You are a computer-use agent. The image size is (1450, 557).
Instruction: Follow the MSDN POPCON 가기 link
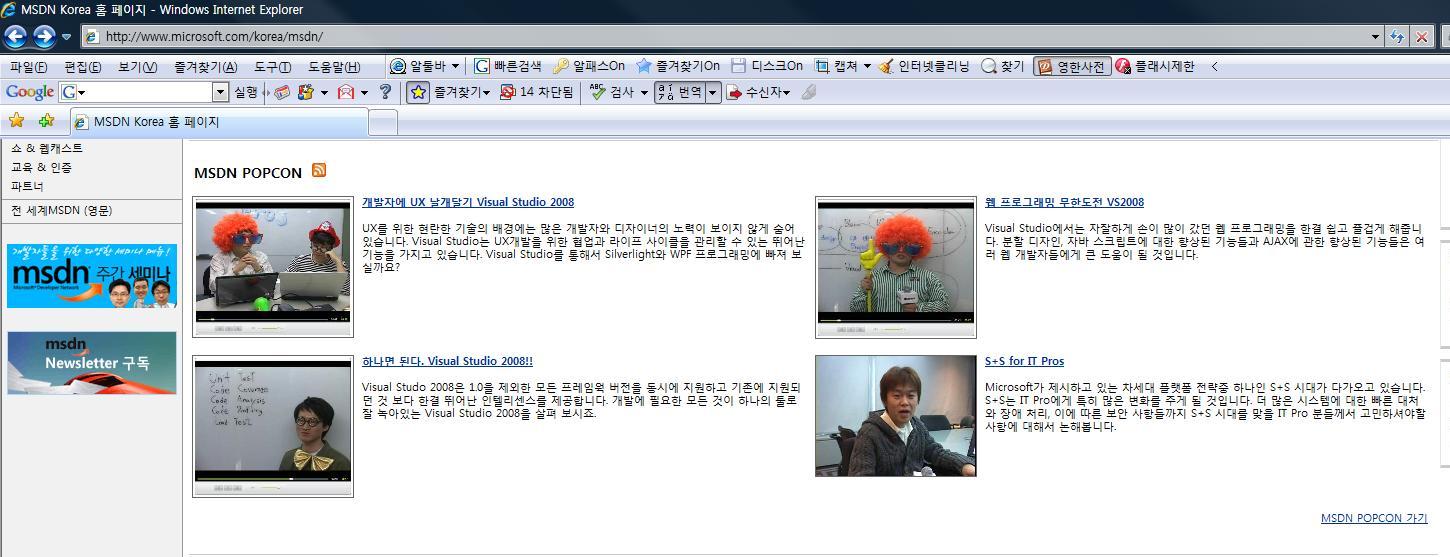pyautogui.click(x=1374, y=518)
